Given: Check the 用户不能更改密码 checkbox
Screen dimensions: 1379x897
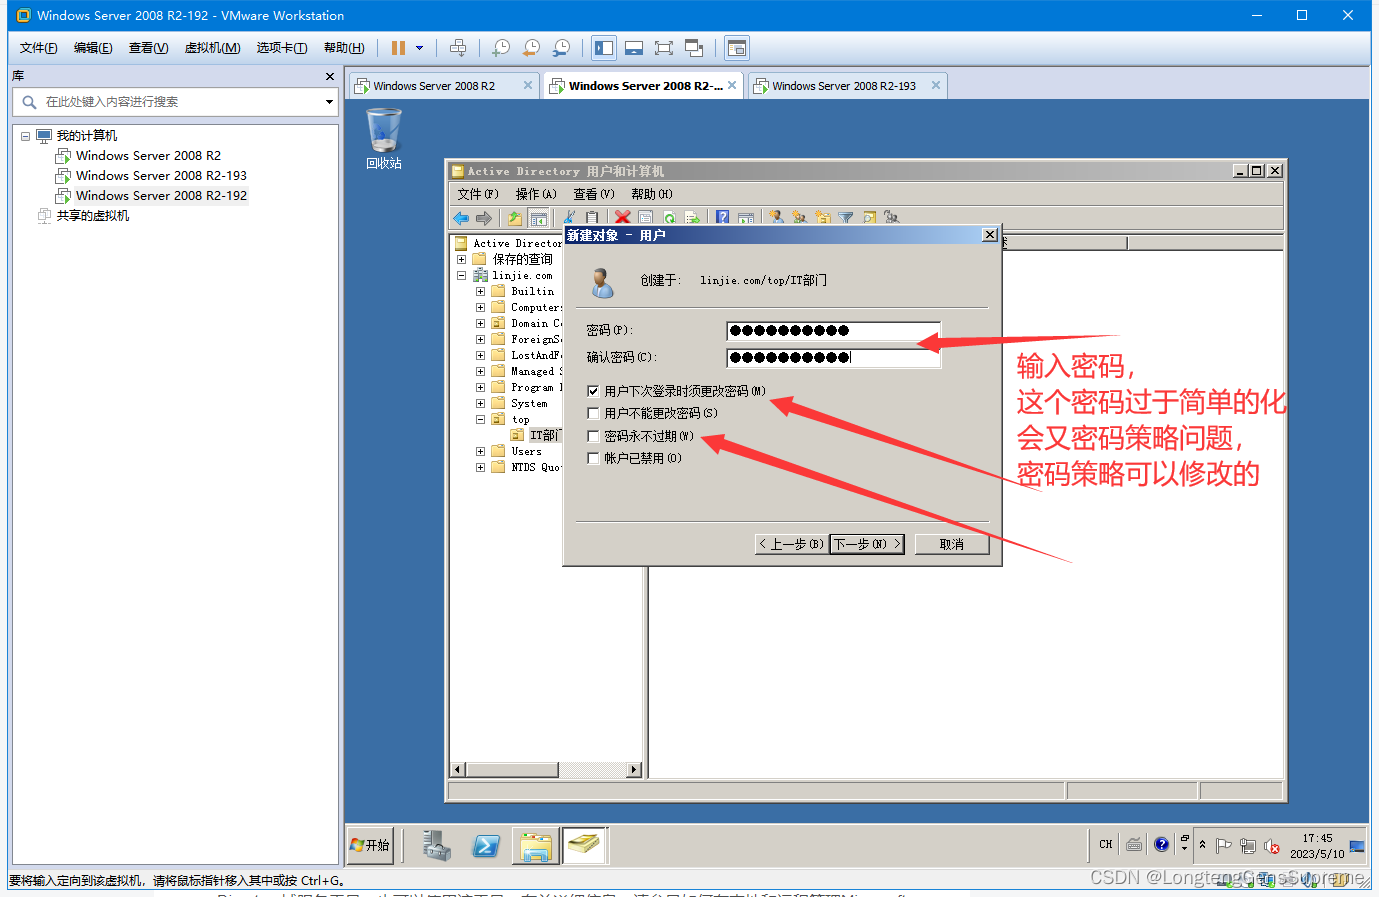Looking at the screenshot, I should tap(593, 413).
